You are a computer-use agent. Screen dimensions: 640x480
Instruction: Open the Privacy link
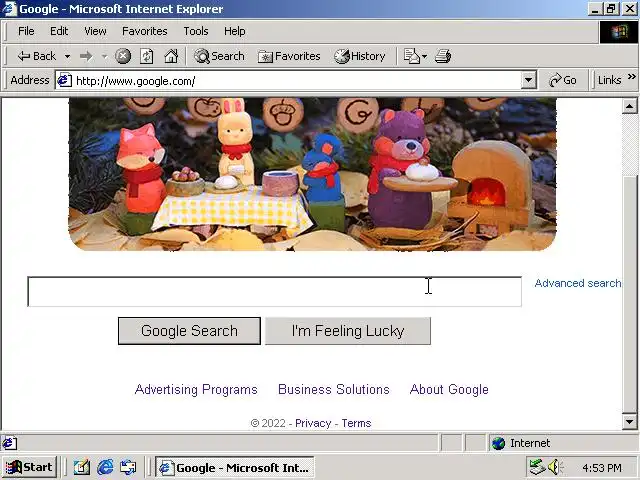pos(313,423)
